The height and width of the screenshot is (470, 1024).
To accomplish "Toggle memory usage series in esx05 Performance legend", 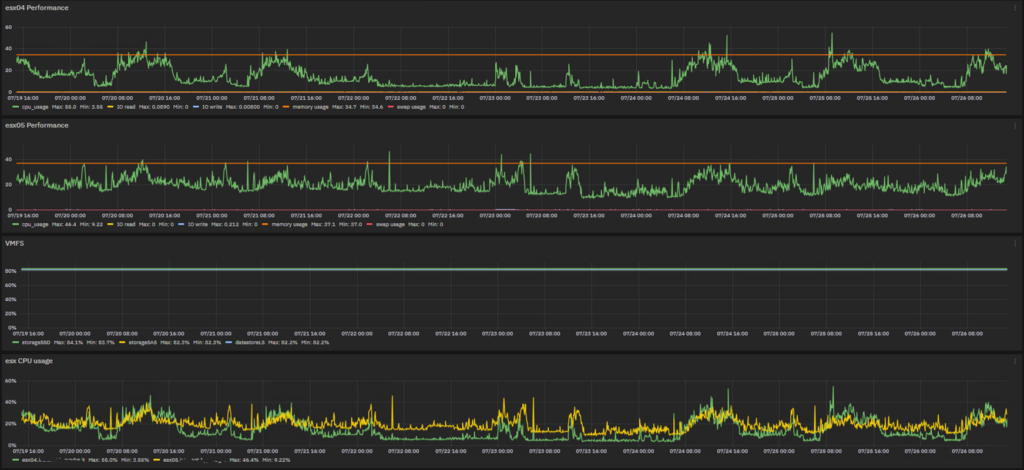I will 289,225.
